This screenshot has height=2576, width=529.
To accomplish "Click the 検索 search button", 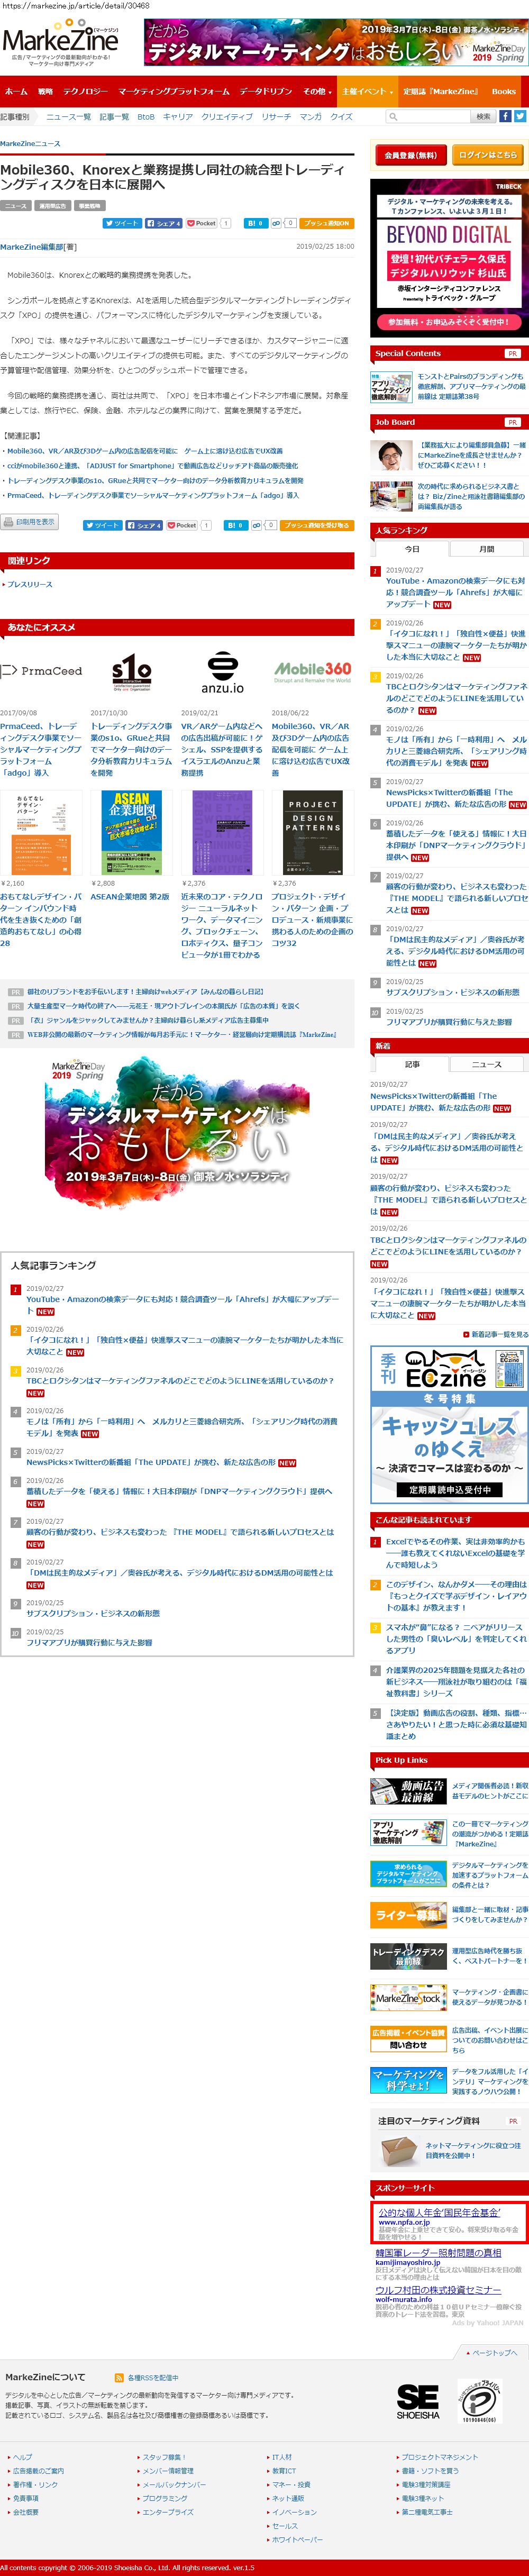I will [x=483, y=116].
